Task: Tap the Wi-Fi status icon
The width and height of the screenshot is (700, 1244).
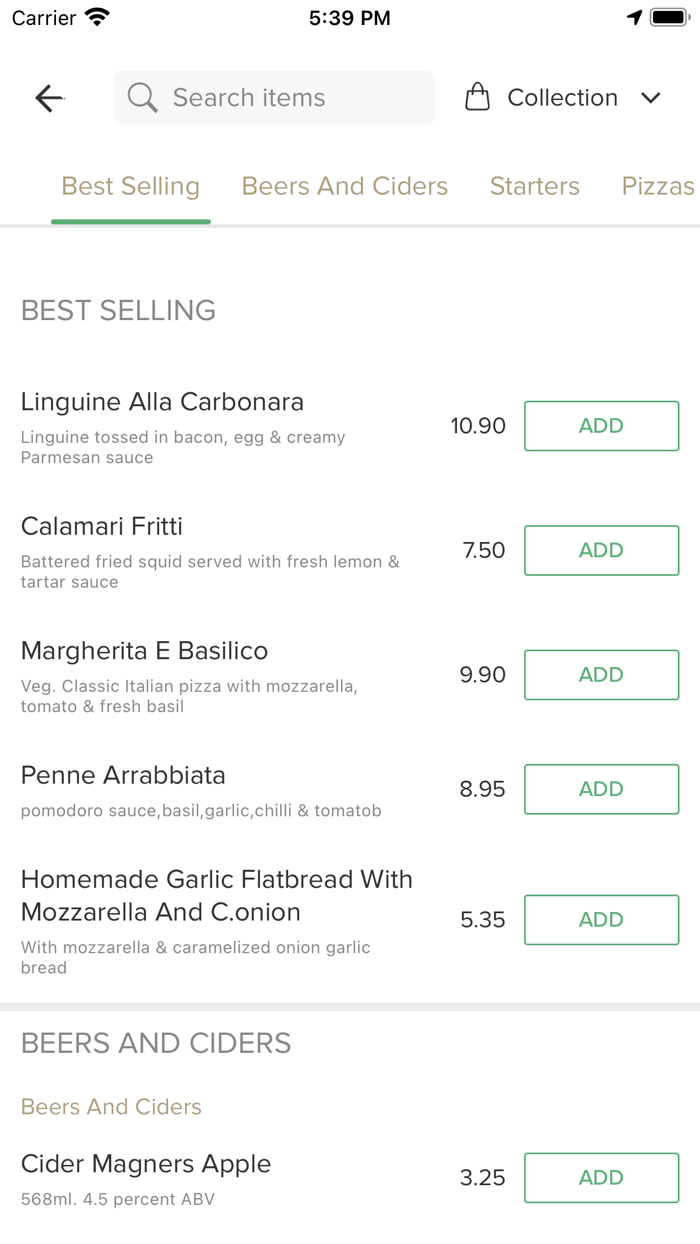Action: [97, 18]
